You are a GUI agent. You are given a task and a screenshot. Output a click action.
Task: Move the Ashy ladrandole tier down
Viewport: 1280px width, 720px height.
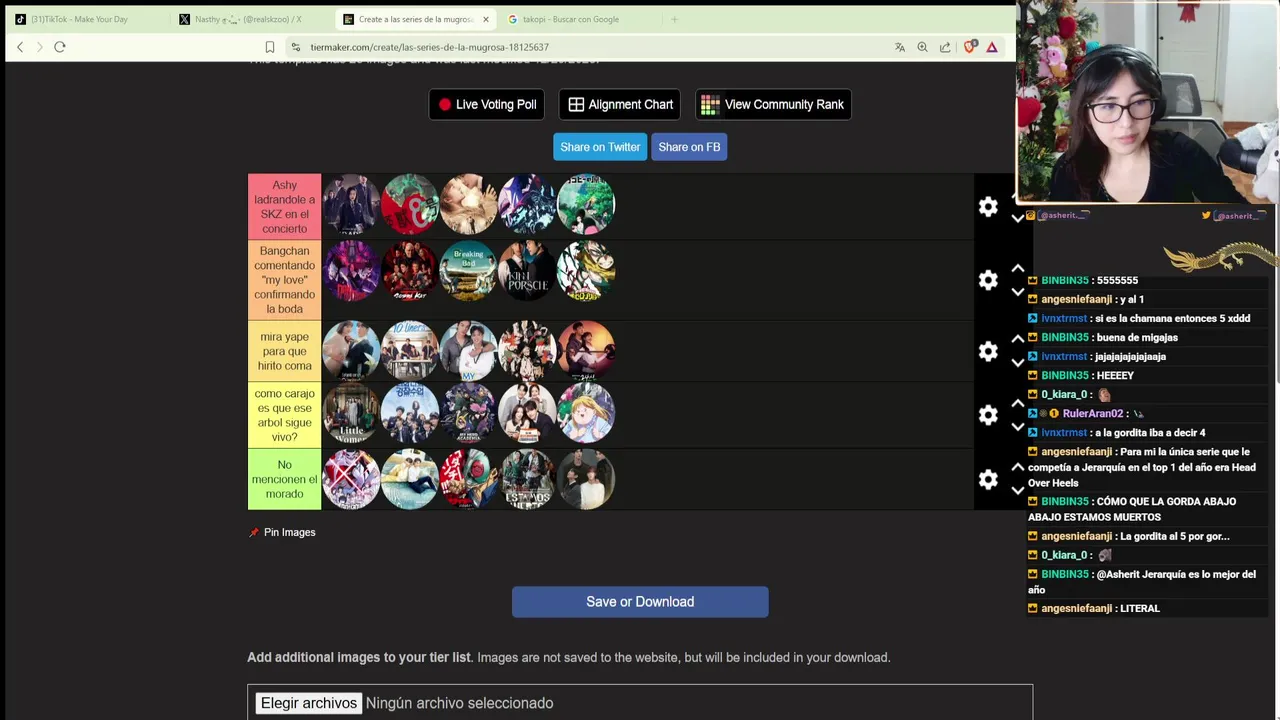tap(1018, 218)
